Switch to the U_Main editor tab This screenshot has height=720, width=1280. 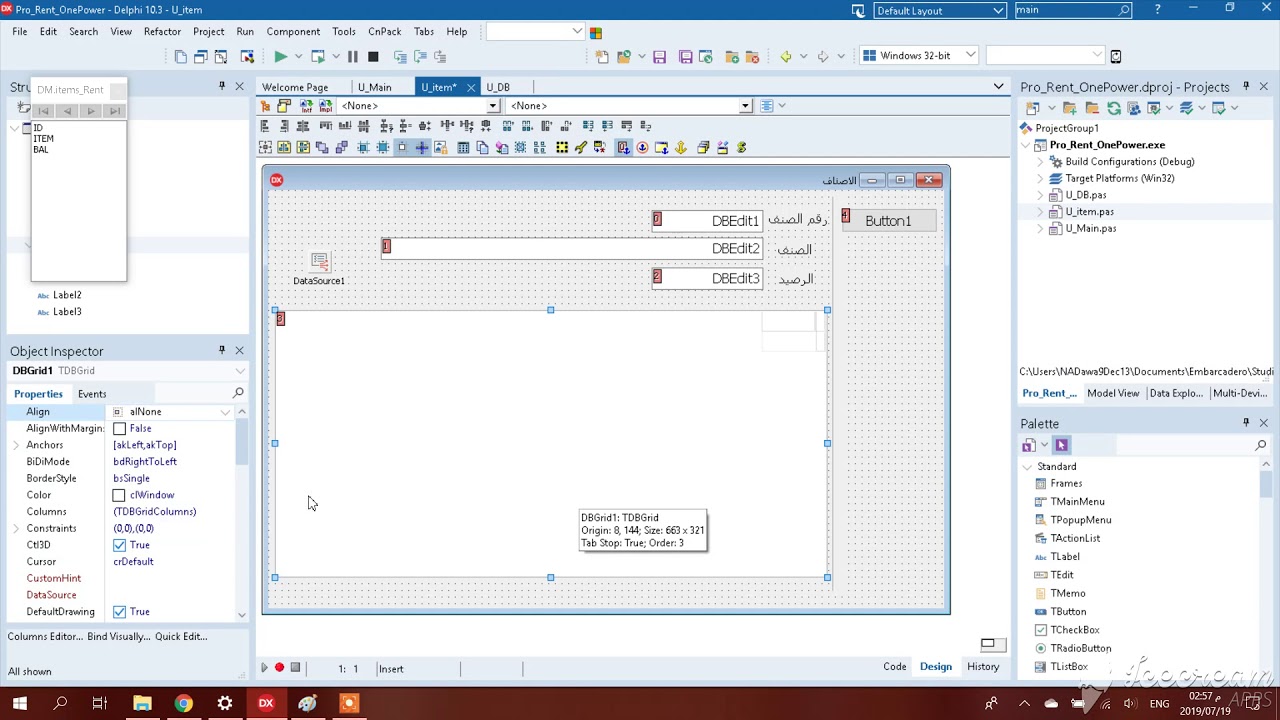pos(375,87)
